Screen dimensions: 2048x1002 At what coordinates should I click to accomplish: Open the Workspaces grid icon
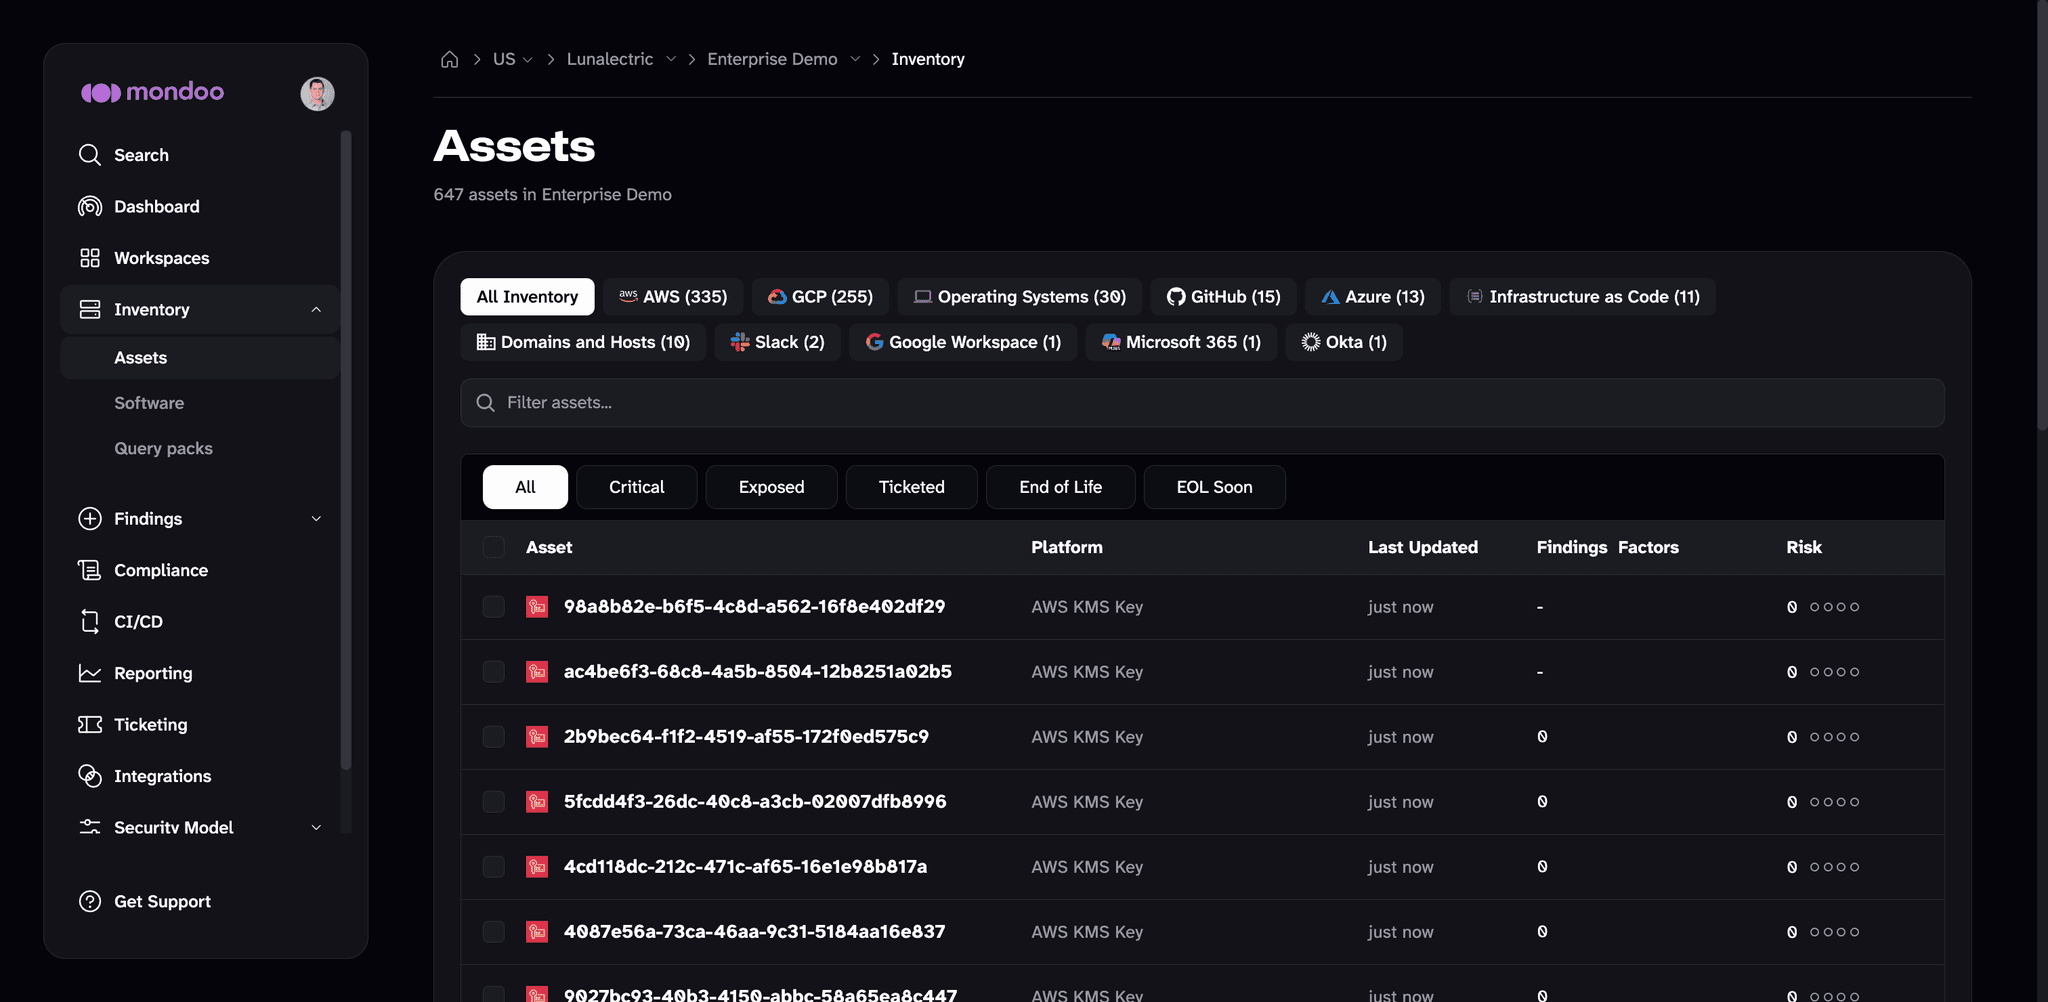pos(90,258)
